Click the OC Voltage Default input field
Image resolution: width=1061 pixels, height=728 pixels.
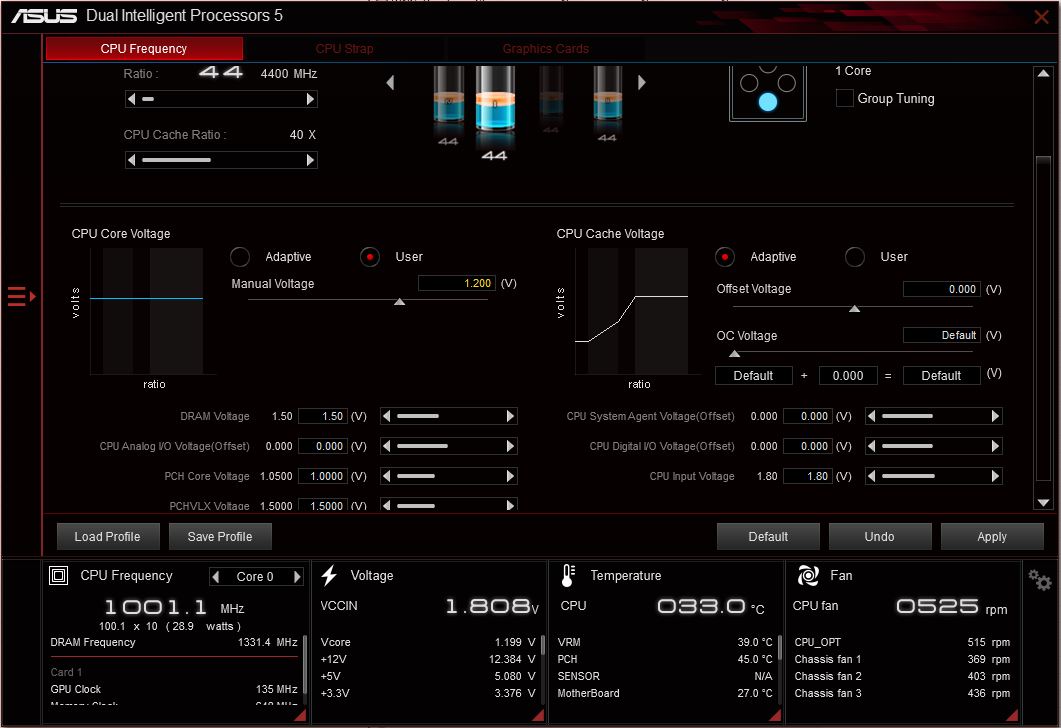pyautogui.click(x=941, y=335)
